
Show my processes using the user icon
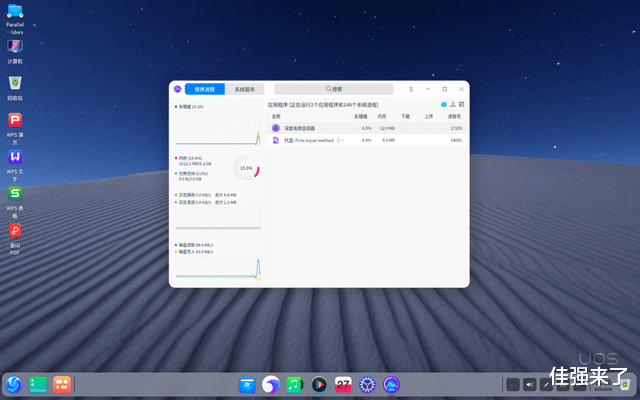pos(453,104)
